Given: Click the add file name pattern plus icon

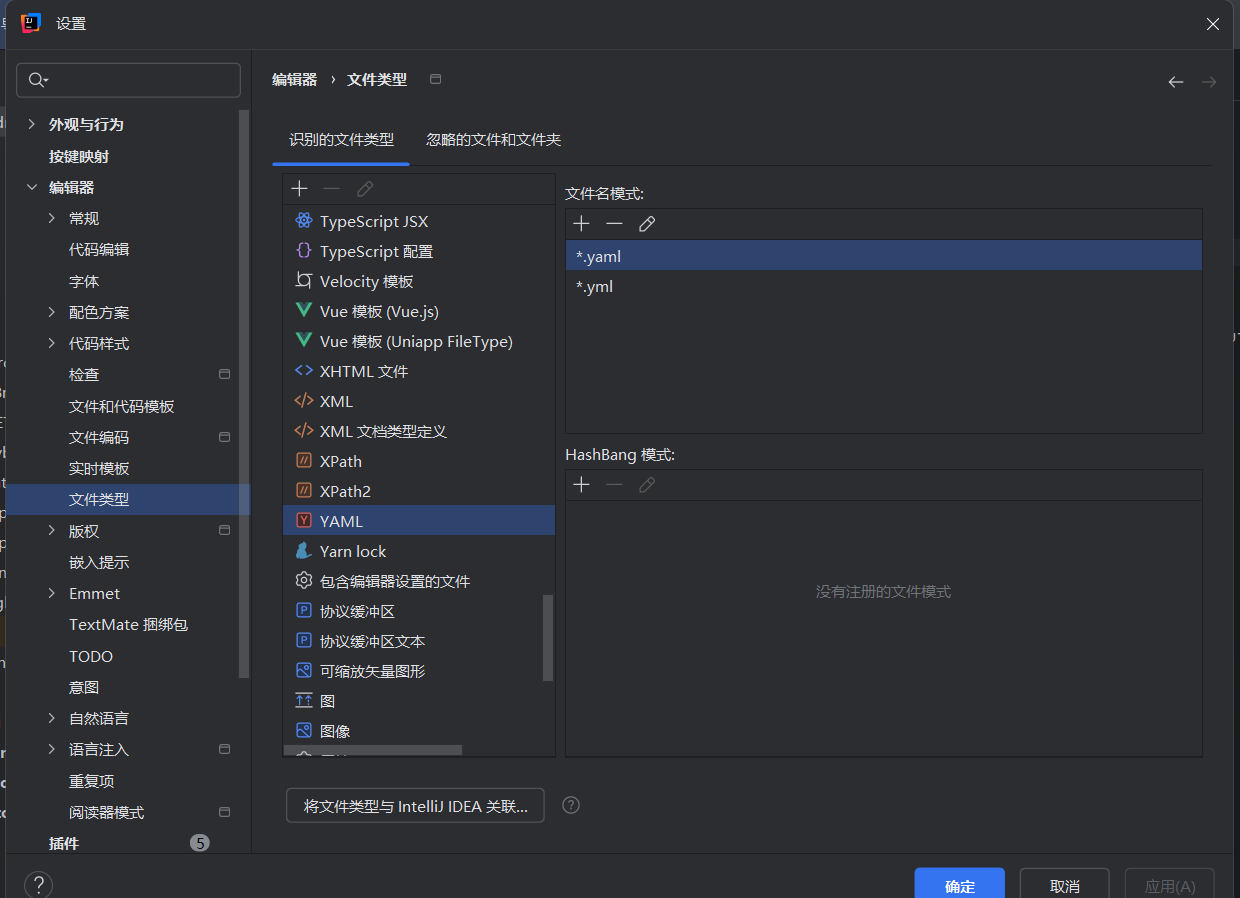Looking at the screenshot, I should point(581,224).
